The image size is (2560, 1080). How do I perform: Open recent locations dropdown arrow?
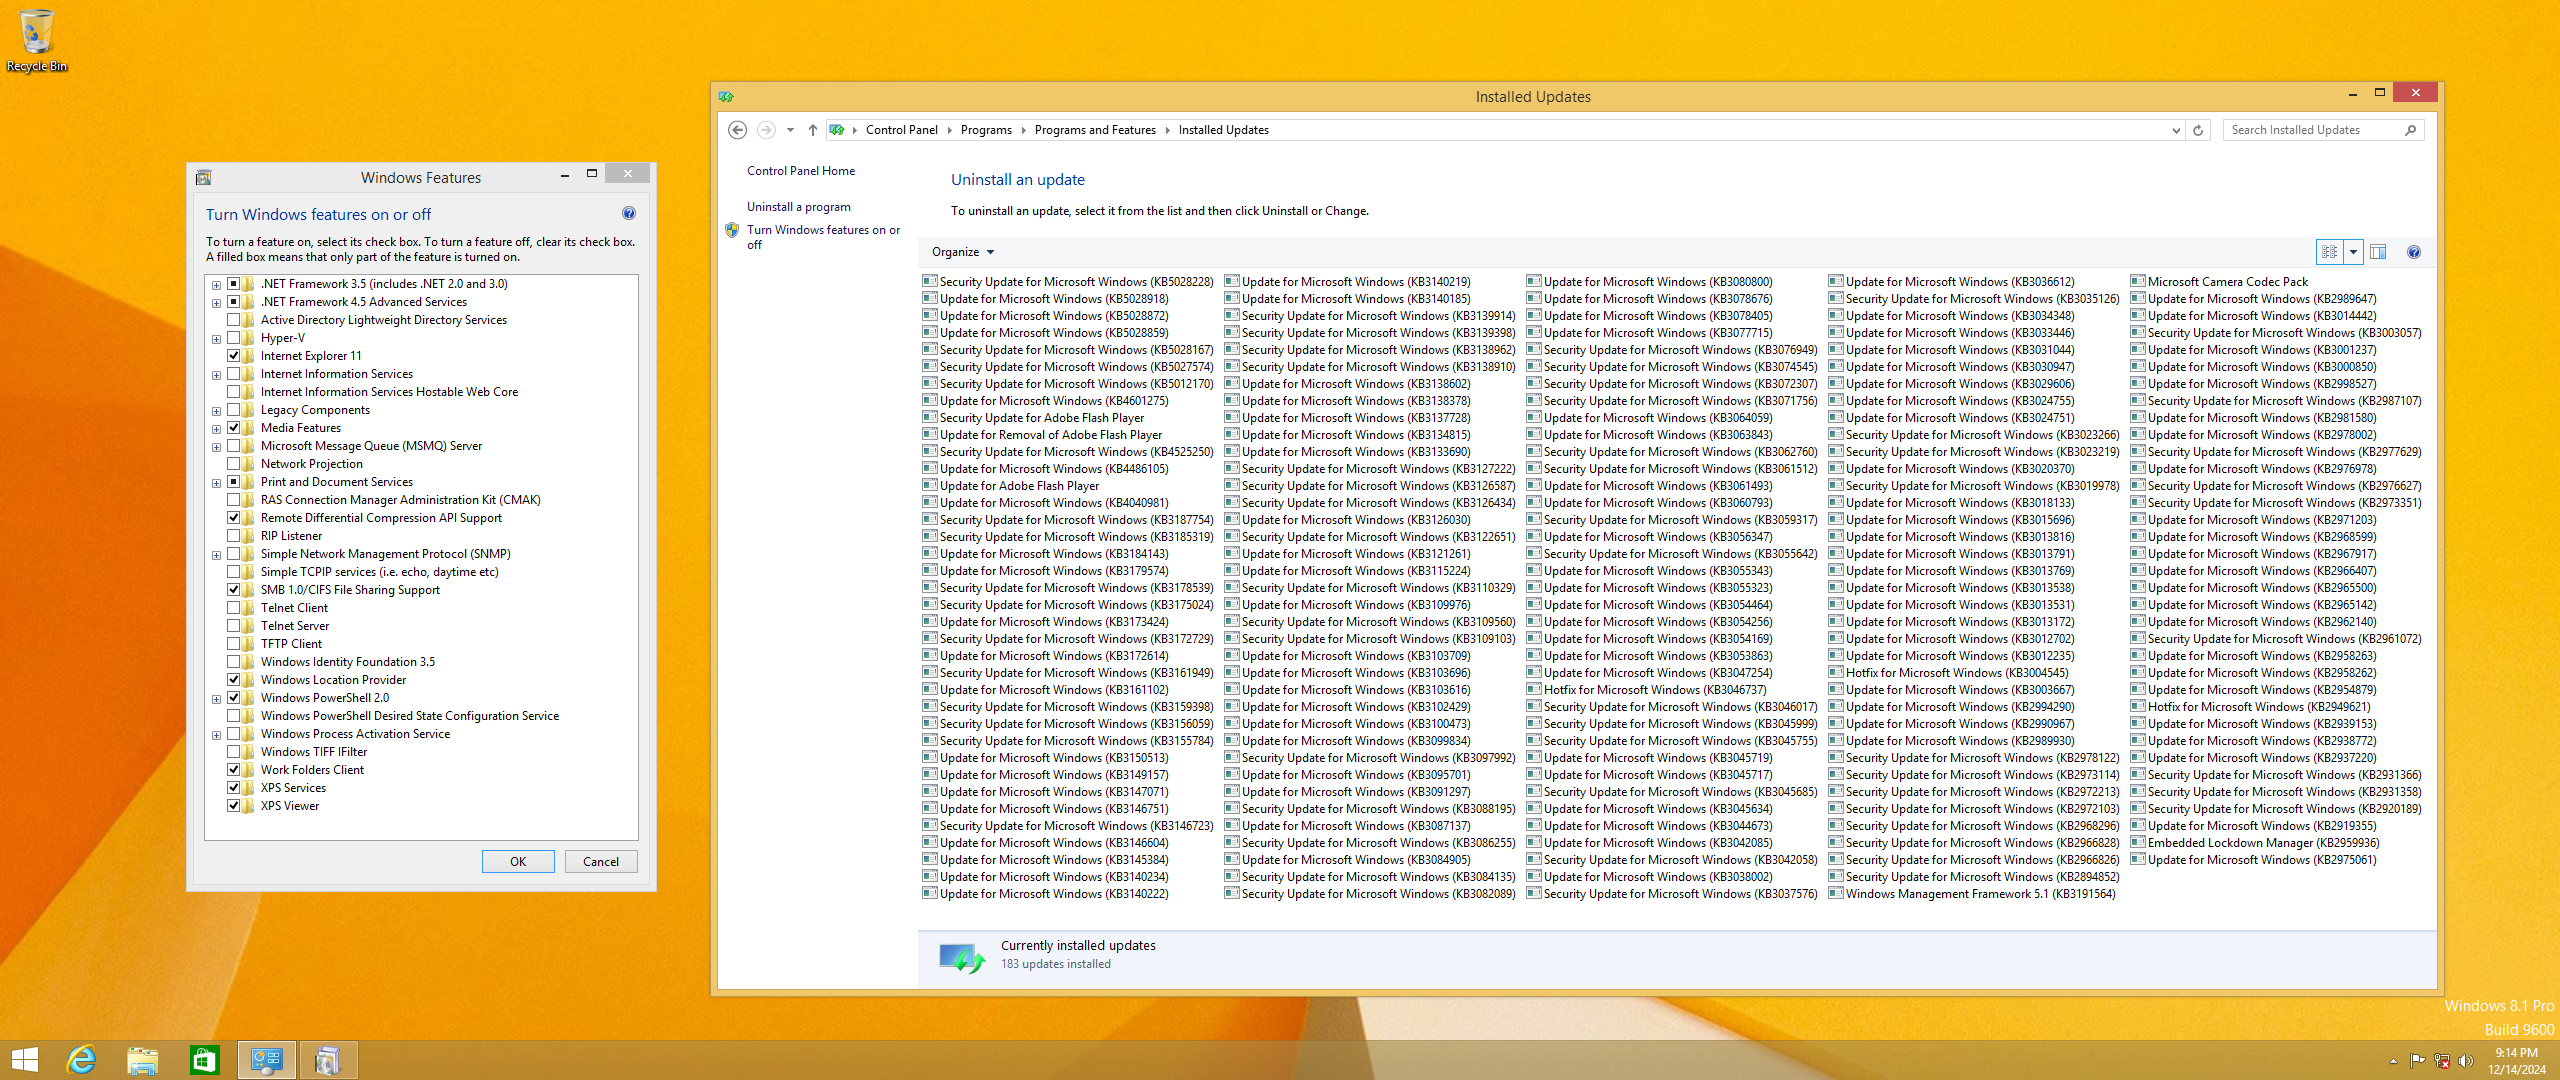point(790,130)
